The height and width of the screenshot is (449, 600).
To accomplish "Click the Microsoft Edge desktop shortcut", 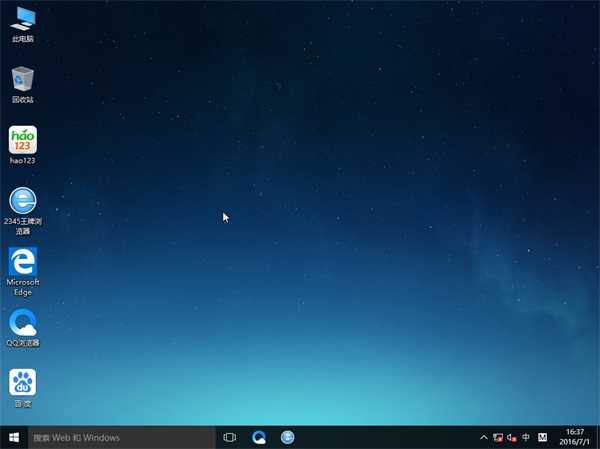I will pyautogui.click(x=22, y=262).
